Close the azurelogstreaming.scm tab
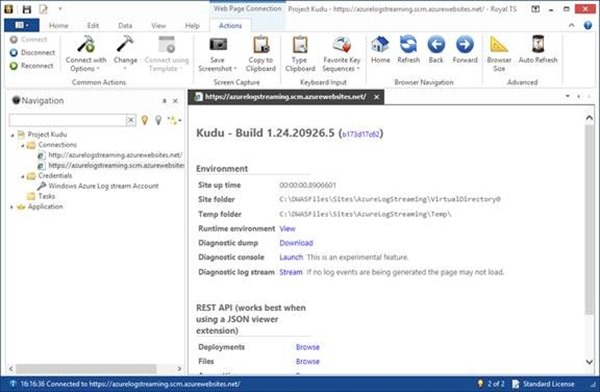 coord(377,97)
